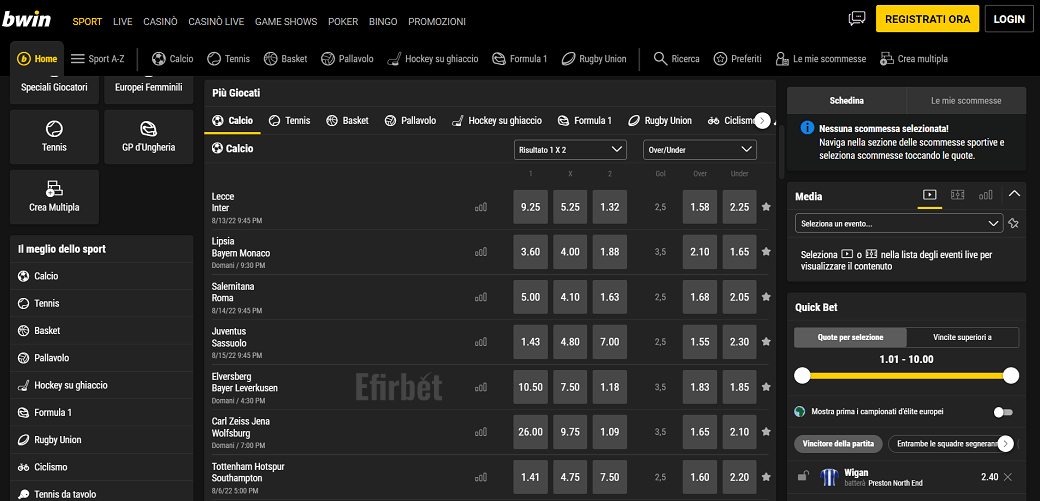Image resolution: width=1040 pixels, height=501 pixels.
Task: Open Speciali Giocatori tile
Action: [54, 91]
